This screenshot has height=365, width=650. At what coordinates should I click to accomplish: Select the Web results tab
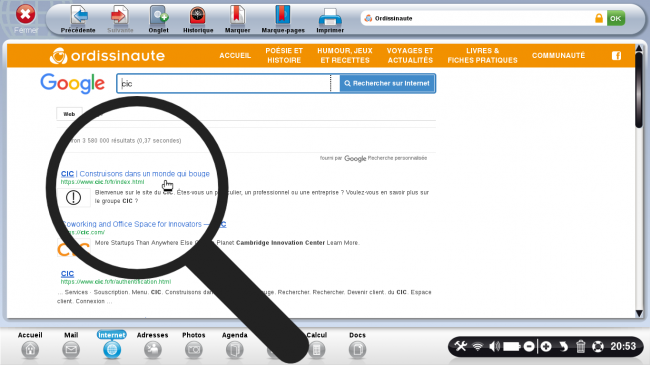[x=69, y=114]
